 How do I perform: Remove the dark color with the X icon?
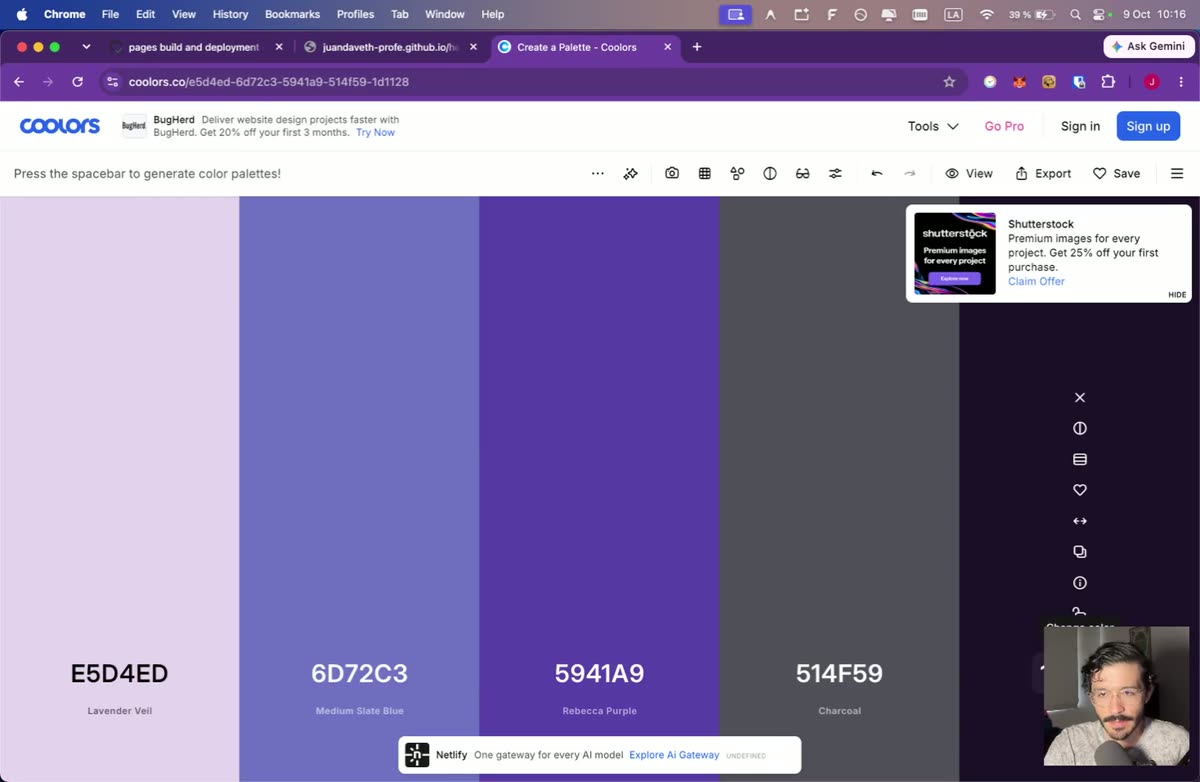[1080, 397]
